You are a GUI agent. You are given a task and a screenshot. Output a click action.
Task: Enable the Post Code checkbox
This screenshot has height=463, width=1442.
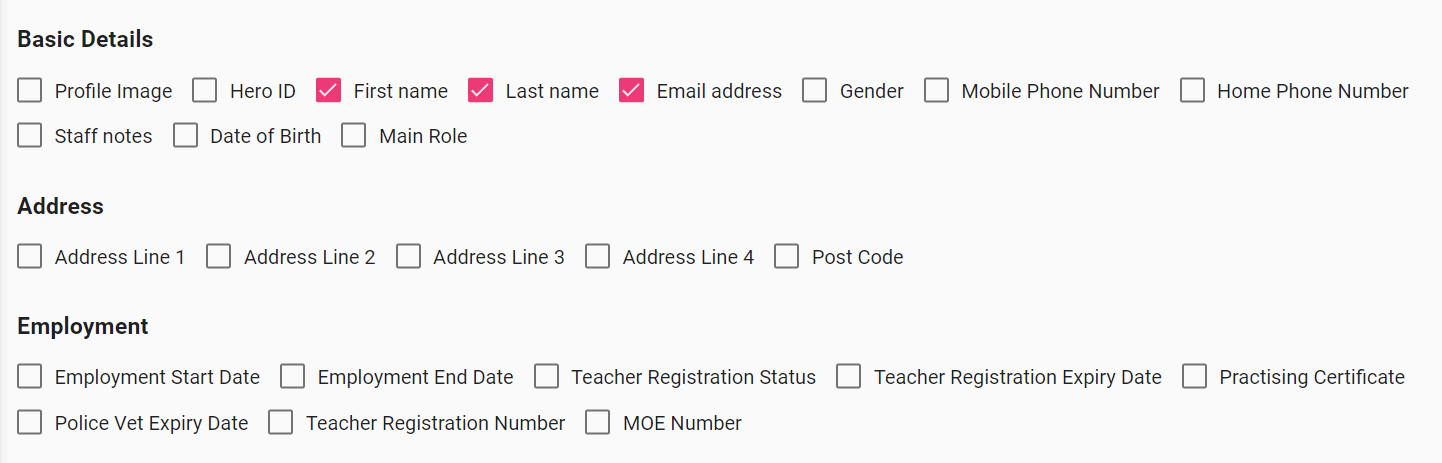pos(787,257)
